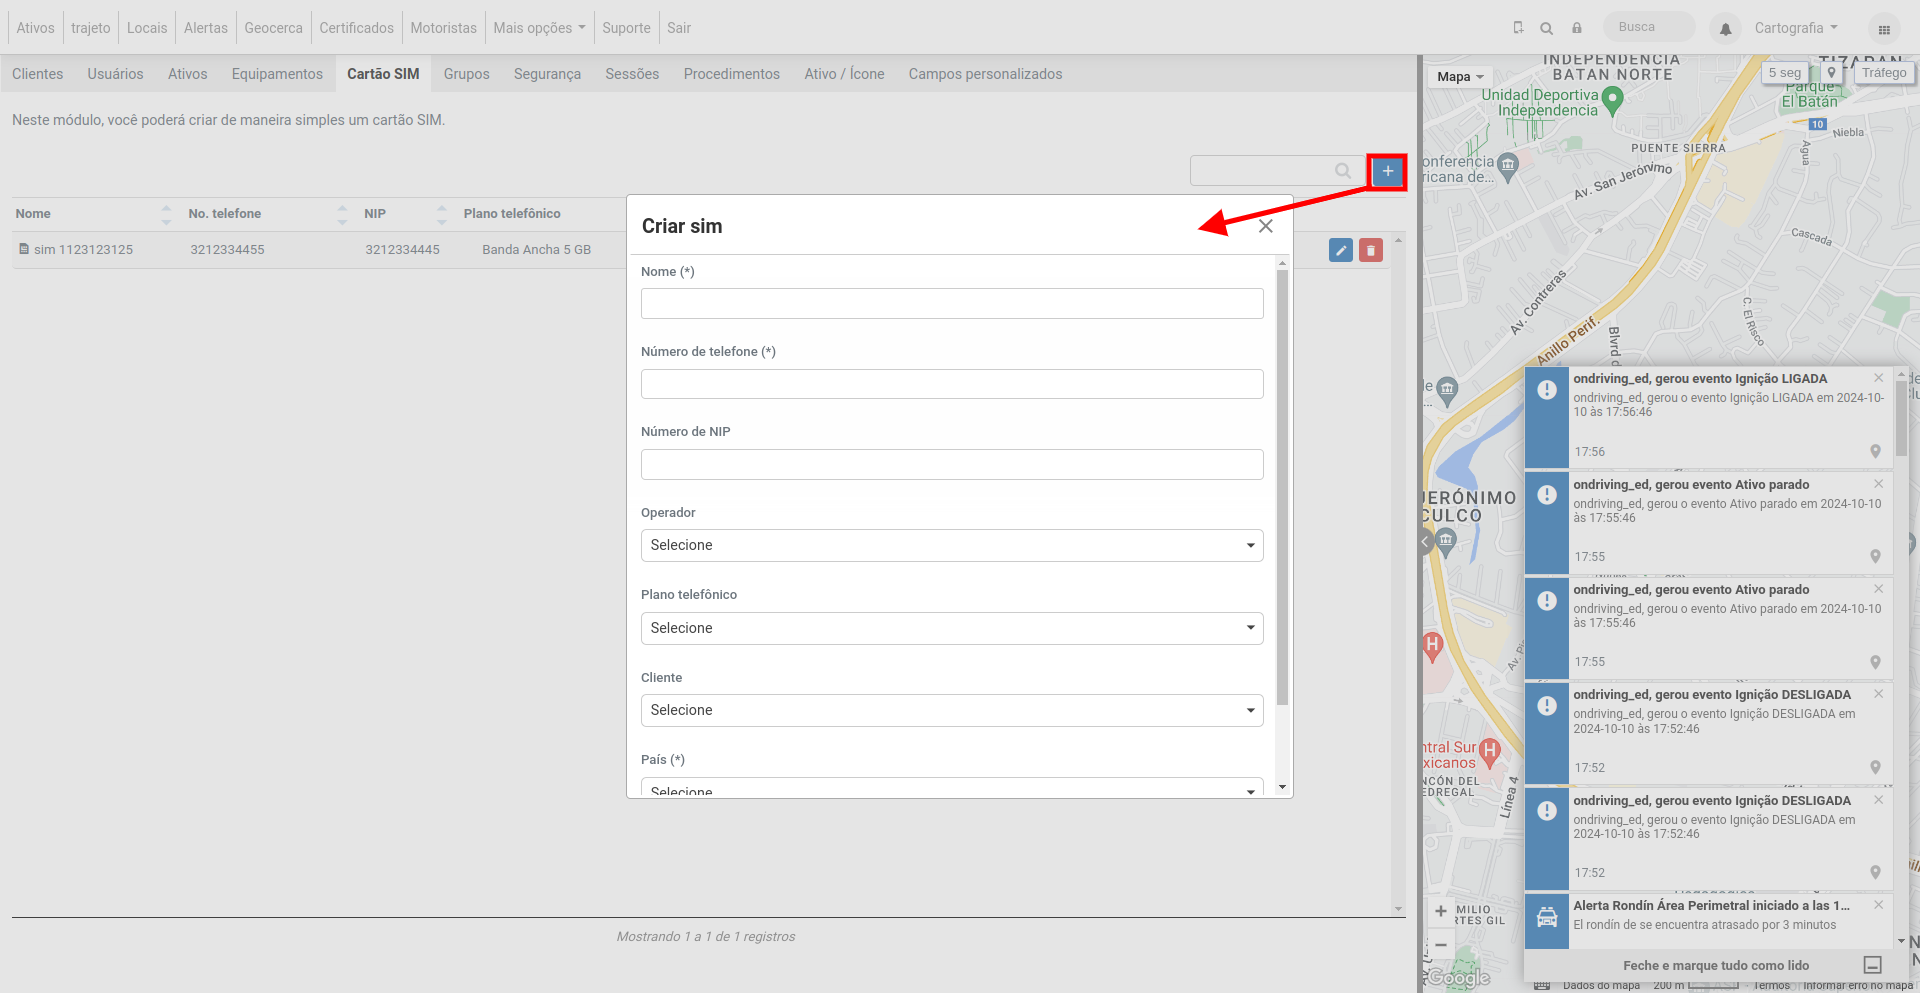Image resolution: width=1920 pixels, height=993 pixels.
Task: Open the Motoristas menu
Action: [443, 28]
